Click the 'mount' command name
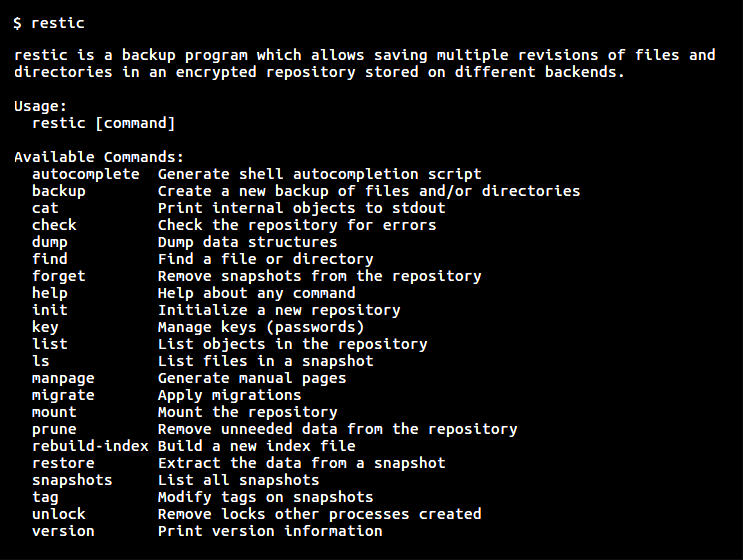Screen dimensions: 743x560 click(x=54, y=412)
